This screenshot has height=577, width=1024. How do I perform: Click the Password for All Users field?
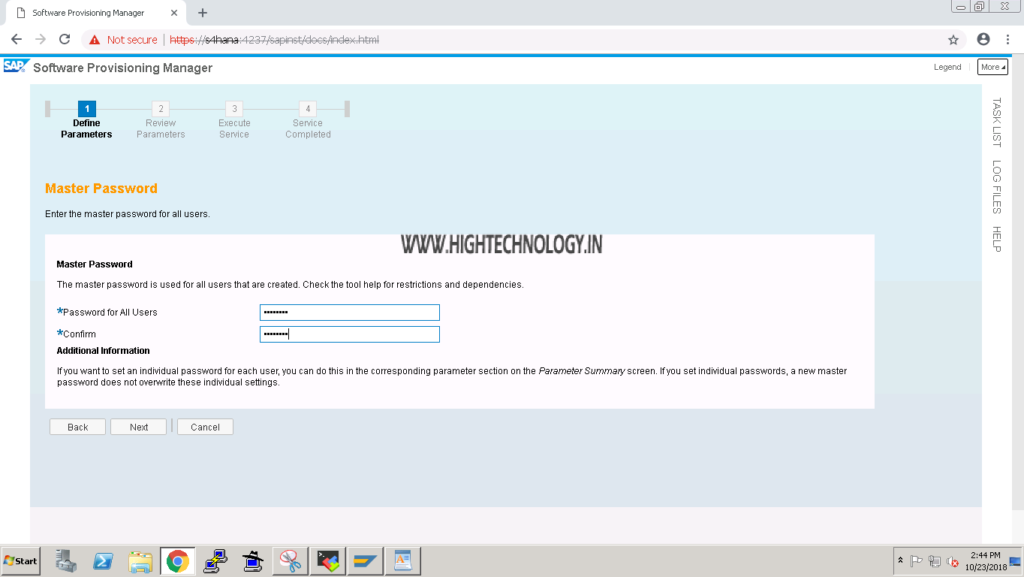(349, 313)
